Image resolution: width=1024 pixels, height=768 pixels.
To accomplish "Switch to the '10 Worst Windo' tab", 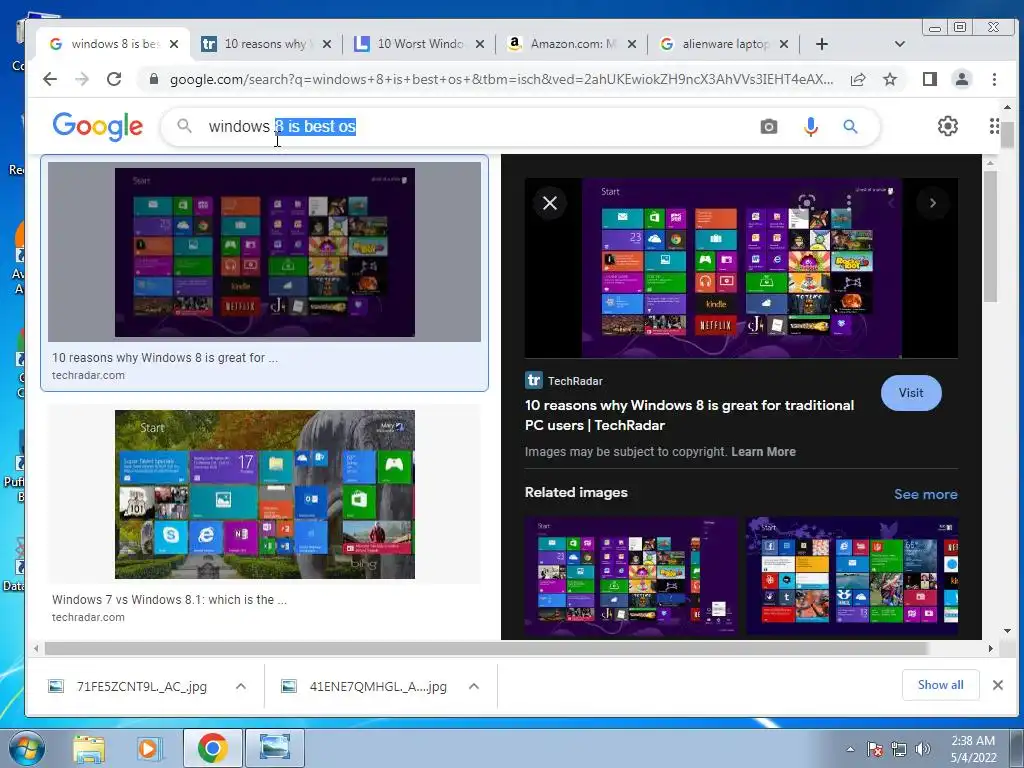I will tap(419, 44).
